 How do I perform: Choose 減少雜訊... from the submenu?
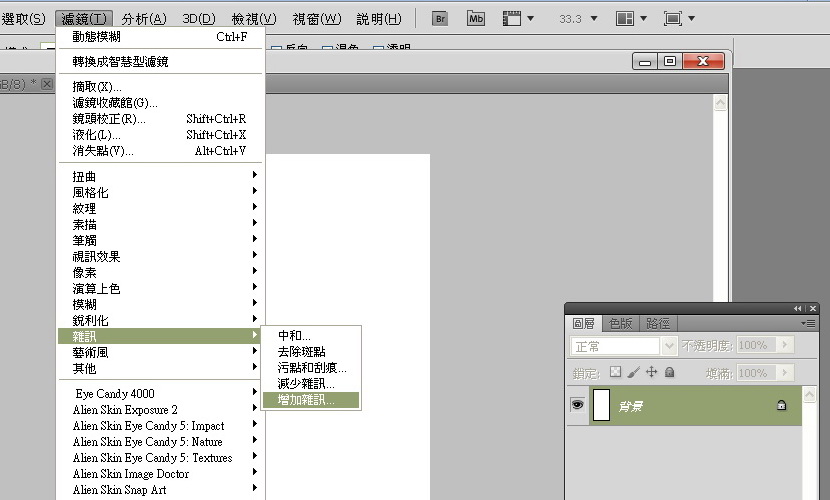point(311,384)
